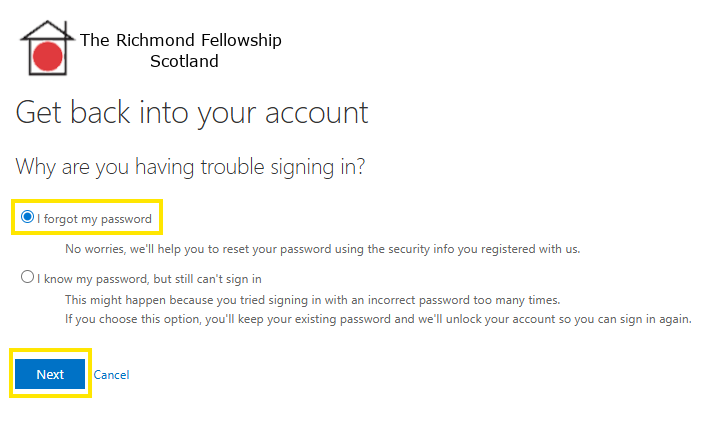The image size is (712, 427).
Task: Select the "I forgot my password" radio button
Action: tap(27, 217)
